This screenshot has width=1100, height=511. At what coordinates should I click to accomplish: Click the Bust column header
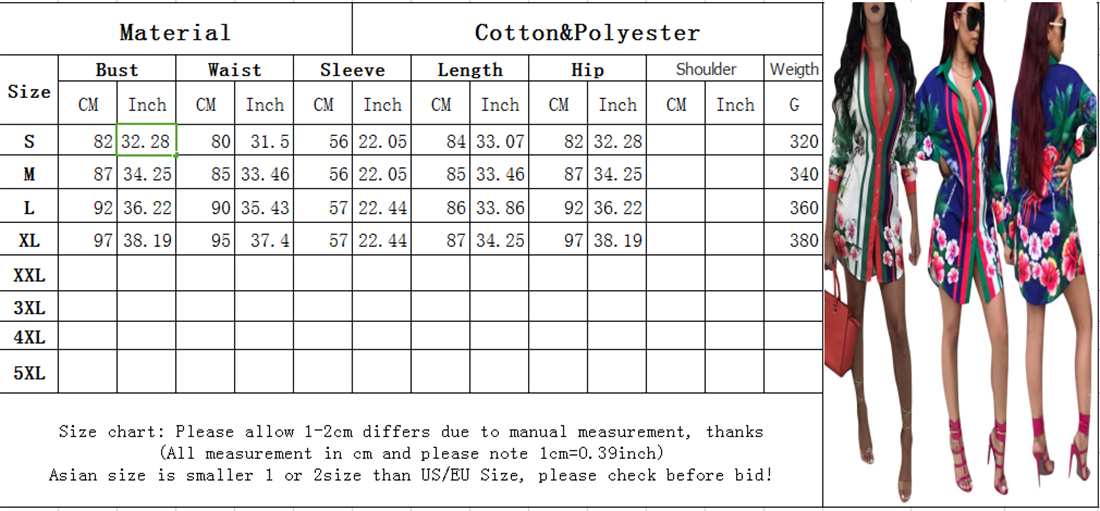[x=117, y=69]
